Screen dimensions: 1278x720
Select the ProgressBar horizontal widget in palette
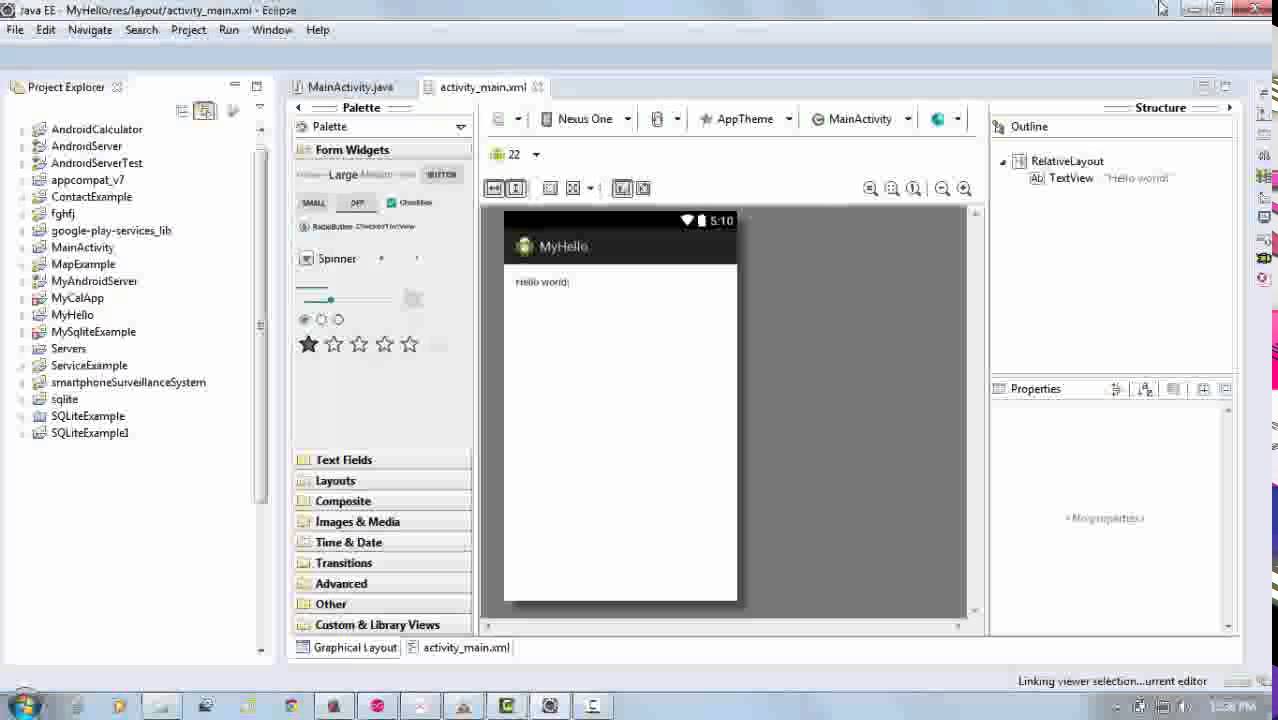(312, 287)
